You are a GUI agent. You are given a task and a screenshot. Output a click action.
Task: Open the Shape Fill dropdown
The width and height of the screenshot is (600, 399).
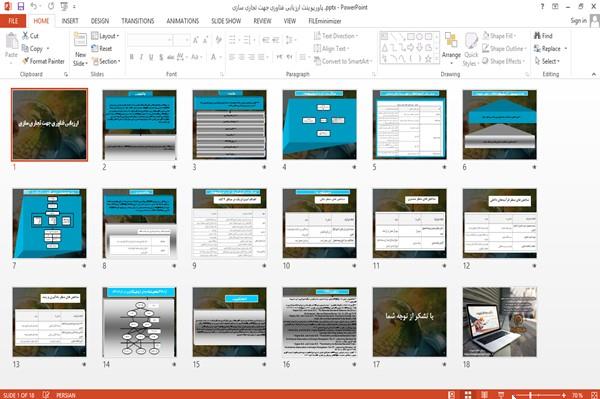(x=499, y=36)
